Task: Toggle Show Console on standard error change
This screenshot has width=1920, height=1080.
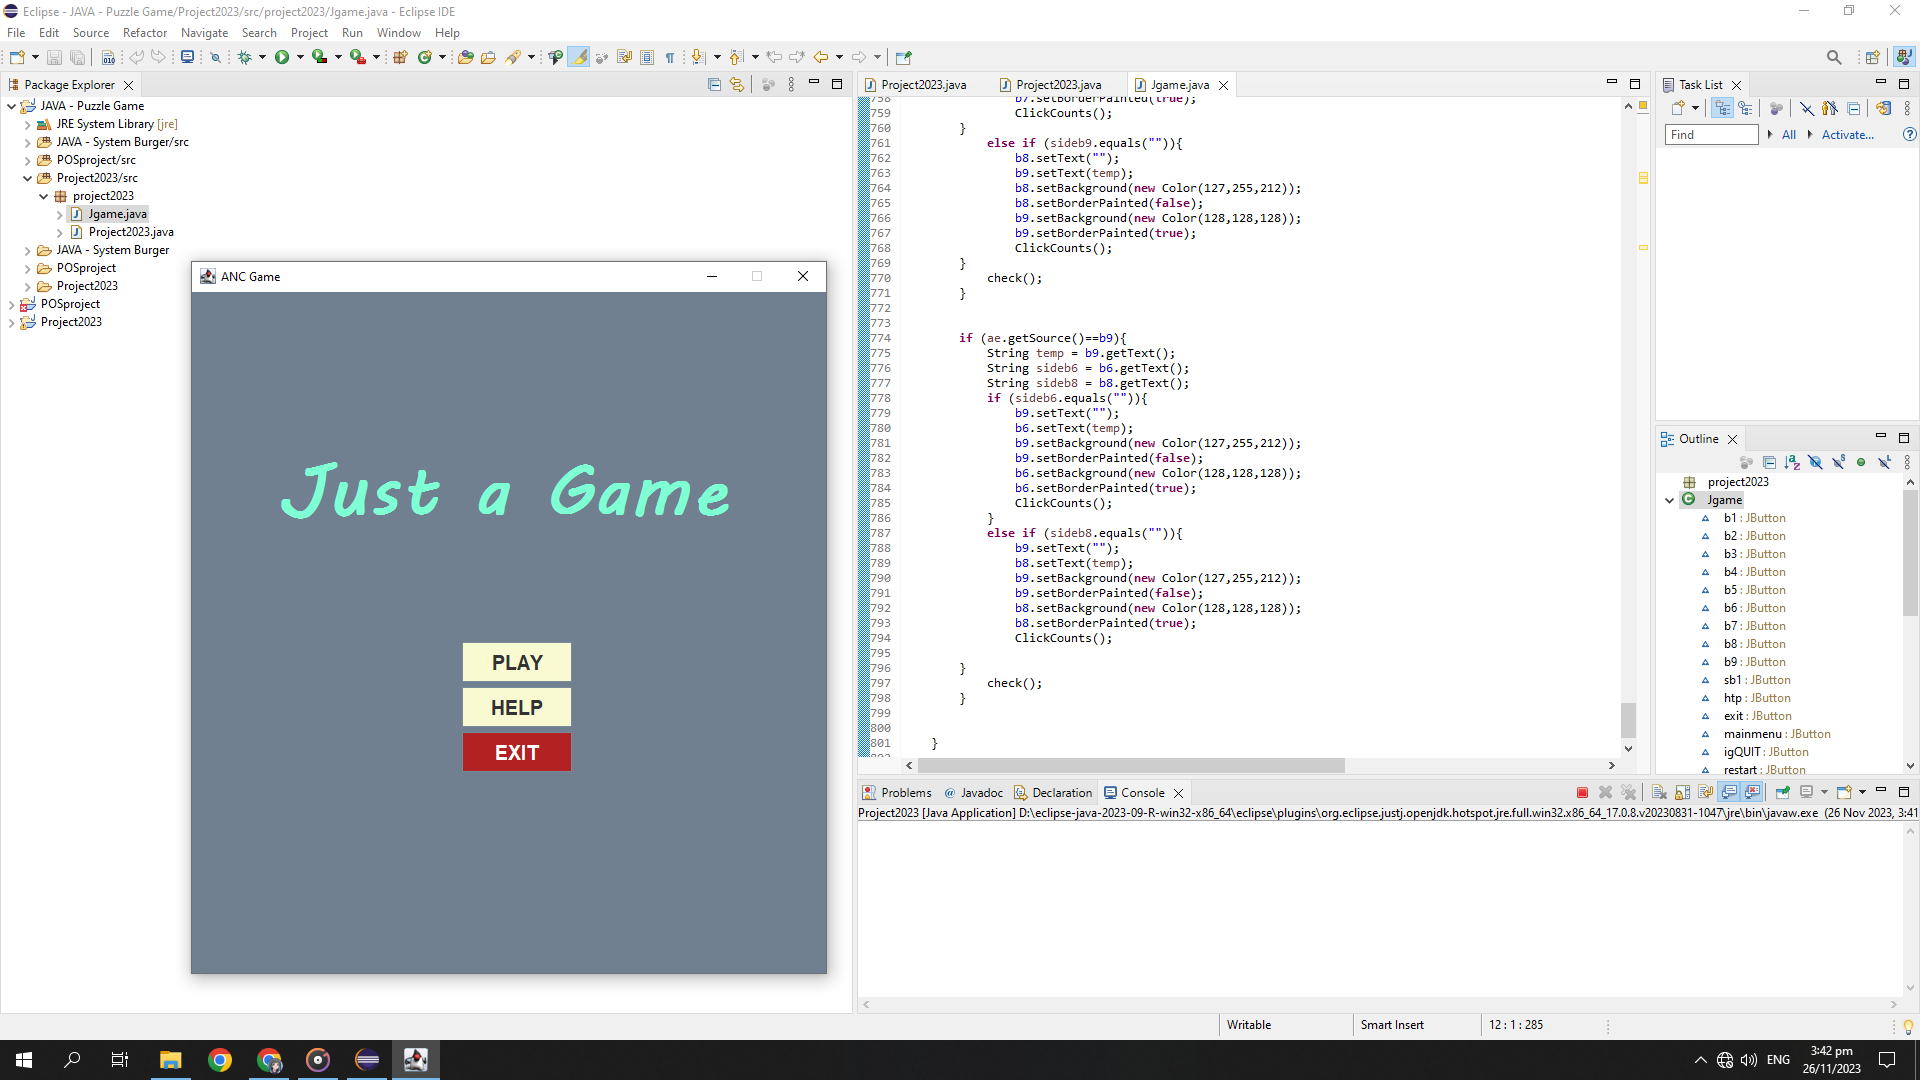Action: pyautogui.click(x=1753, y=793)
